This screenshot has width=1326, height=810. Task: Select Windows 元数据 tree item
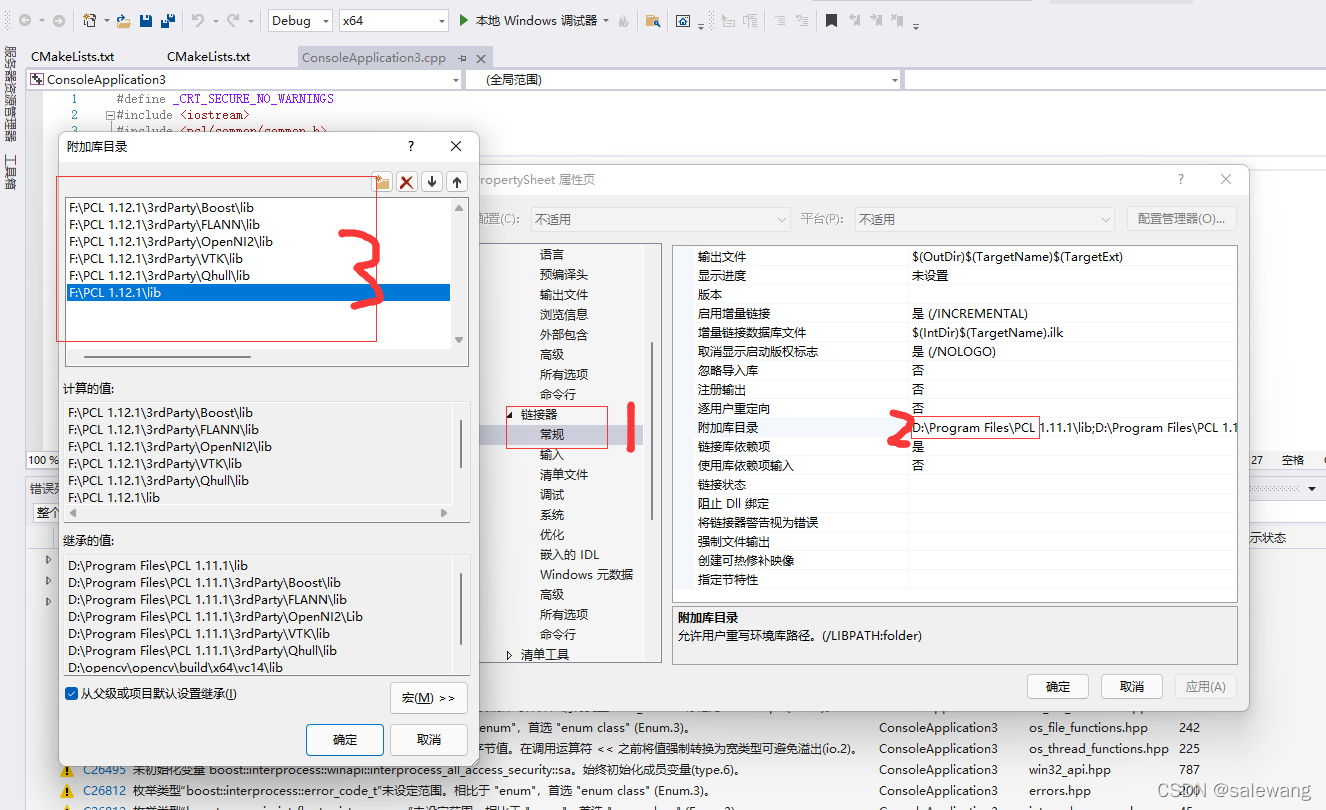(x=586, y=574)
